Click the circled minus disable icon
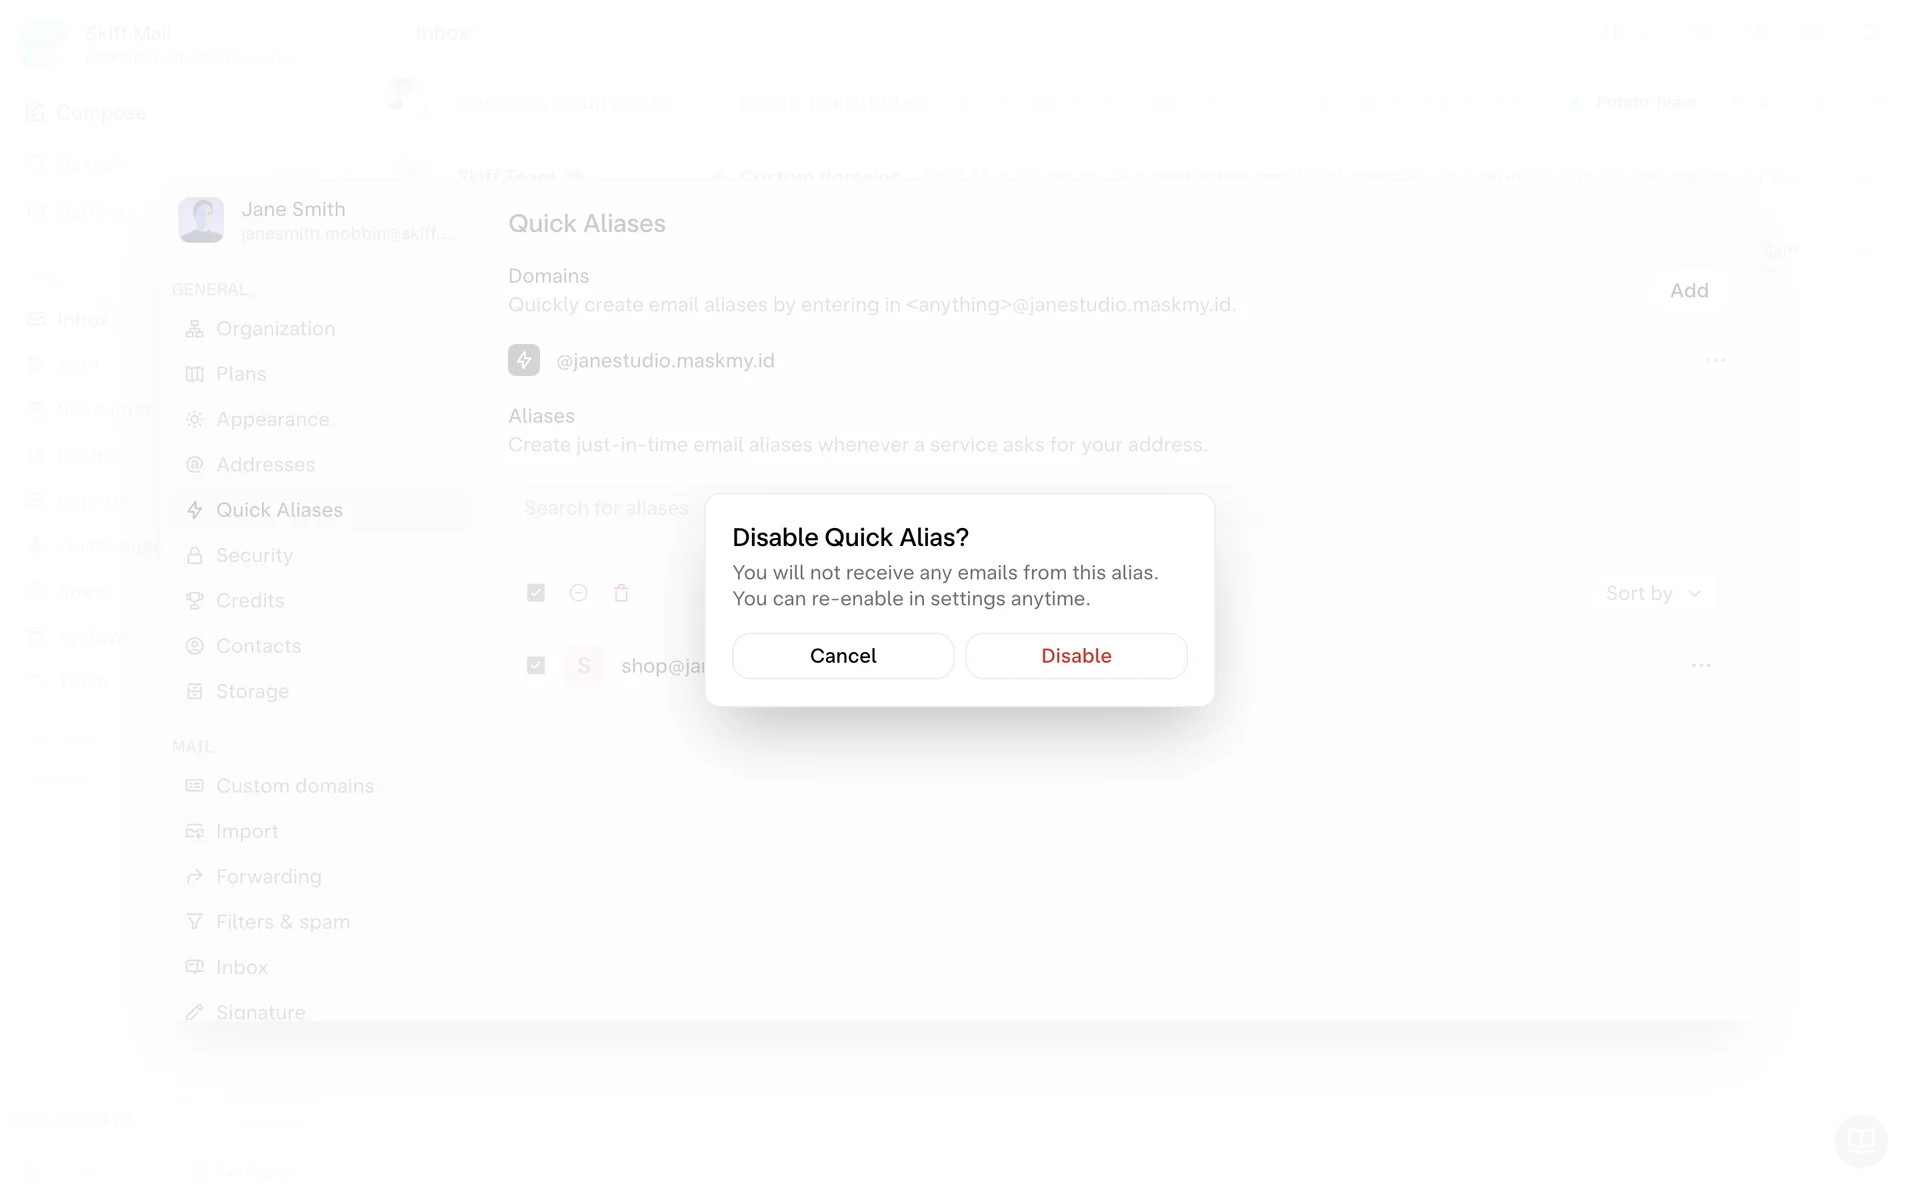 [578, 593]
